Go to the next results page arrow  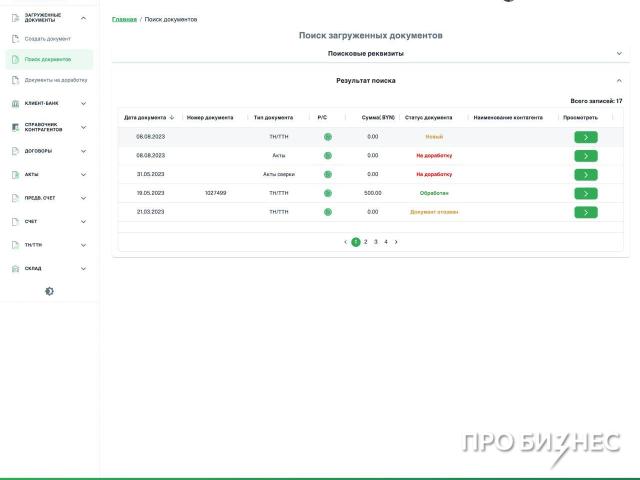tap(396, 242)
